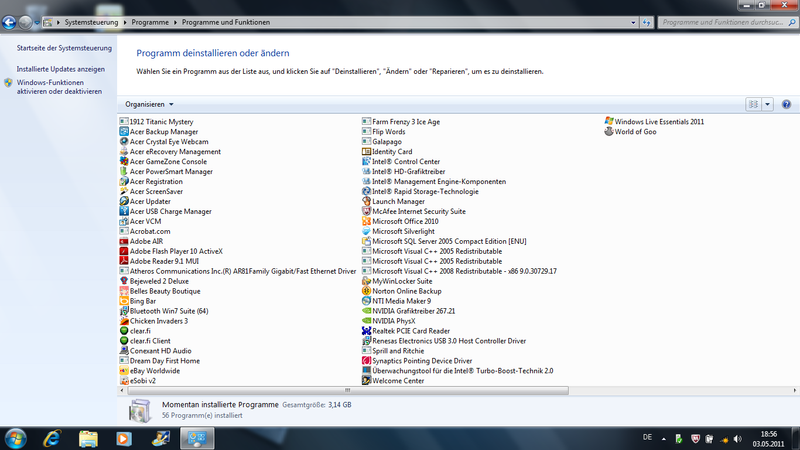This screenshot has width=800, height=450.
Task: Click the Adobe Flash Player 10 ActiveX icon
Action: pos(123,252)
